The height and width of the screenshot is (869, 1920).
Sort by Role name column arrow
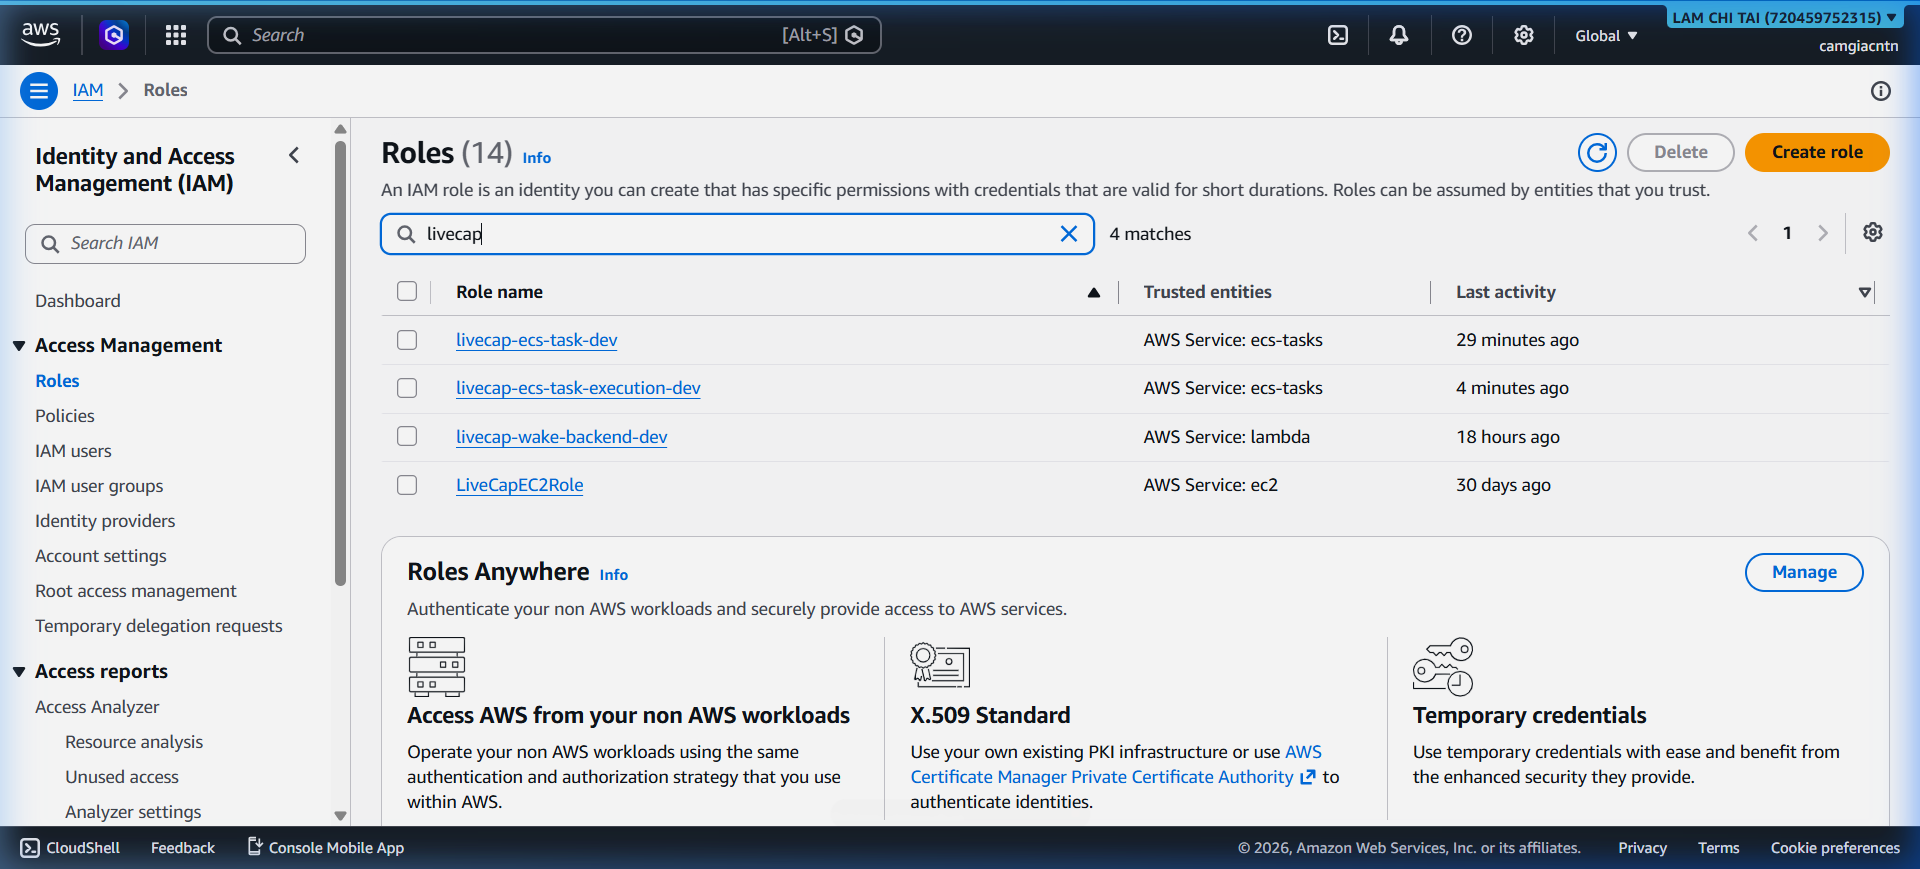coord(1094,292)
